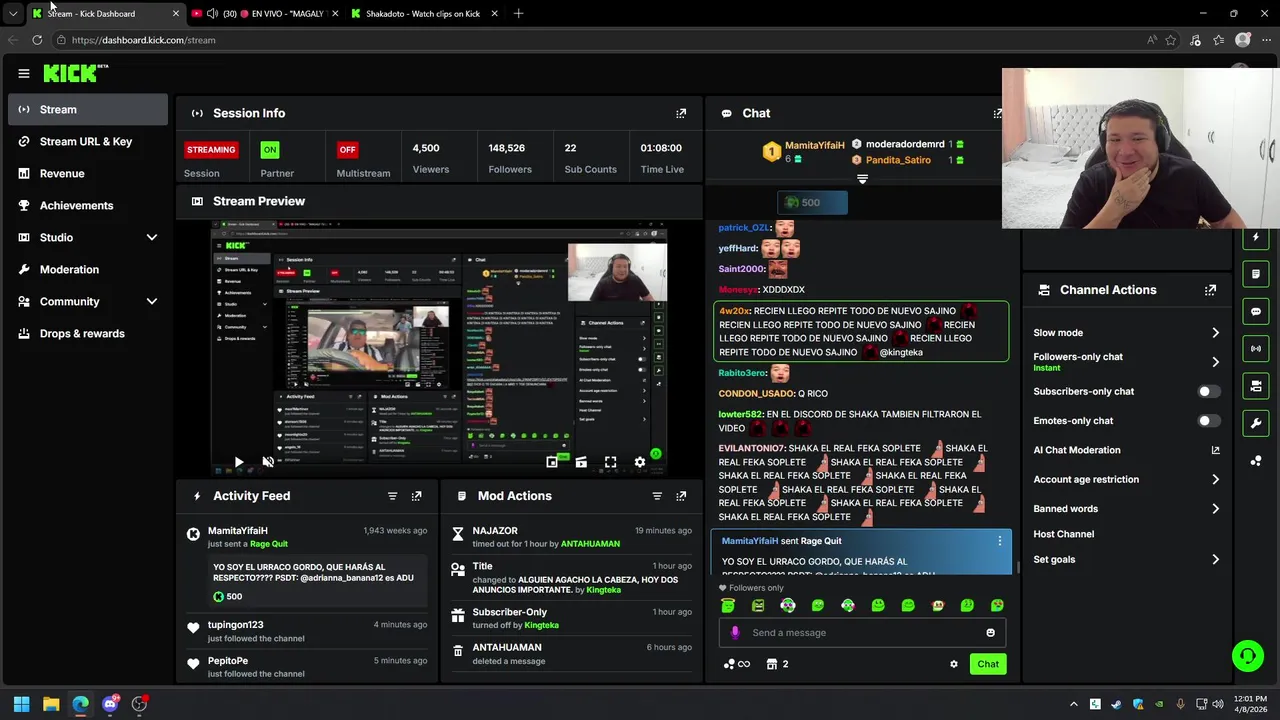
Task: Open stream preview settings gear
Action: click(640, 462)
